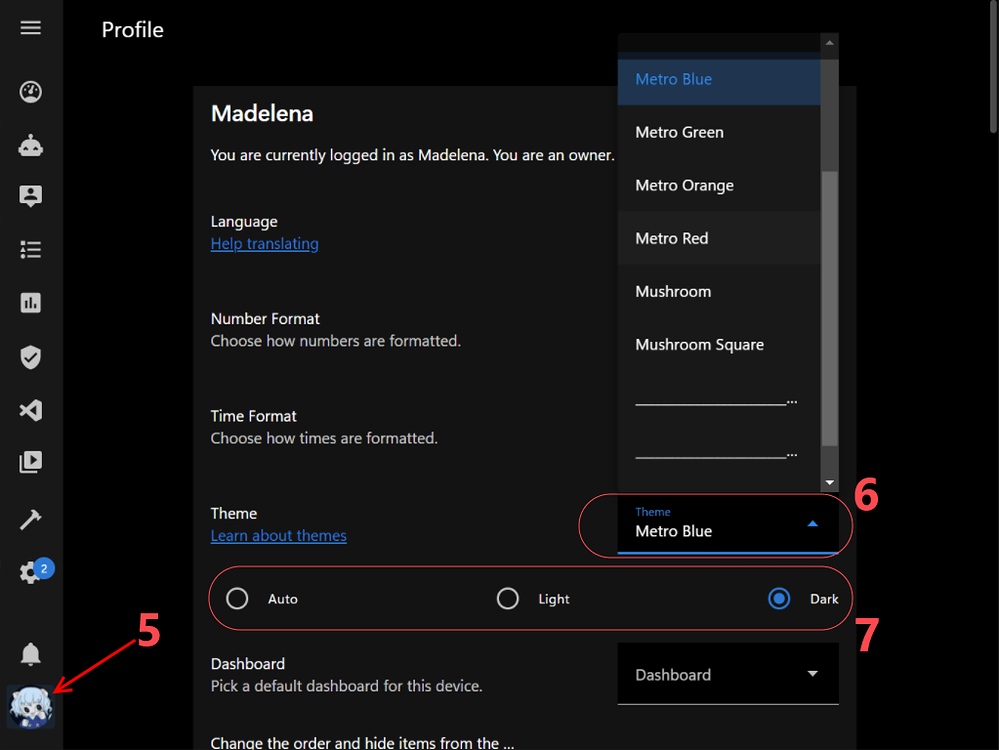Viewport: 999px width, 750px height.
Task: Choose the Dark mode radio button
Action: 779,599
